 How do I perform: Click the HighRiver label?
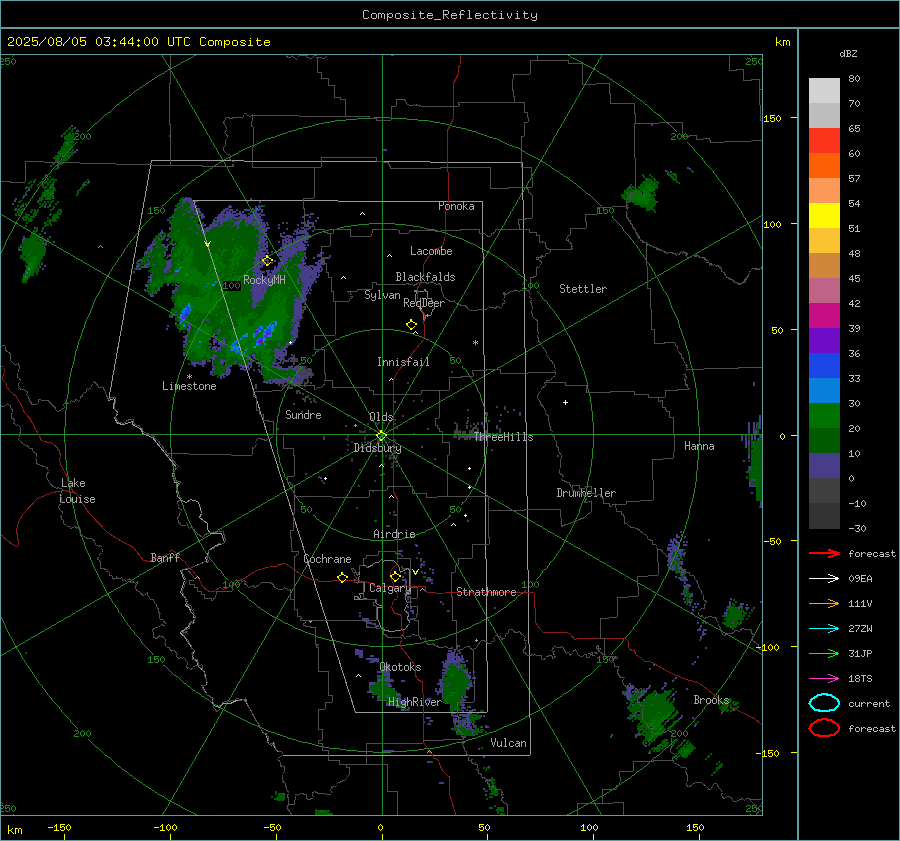pyautogui.click(x=414, y=702)
